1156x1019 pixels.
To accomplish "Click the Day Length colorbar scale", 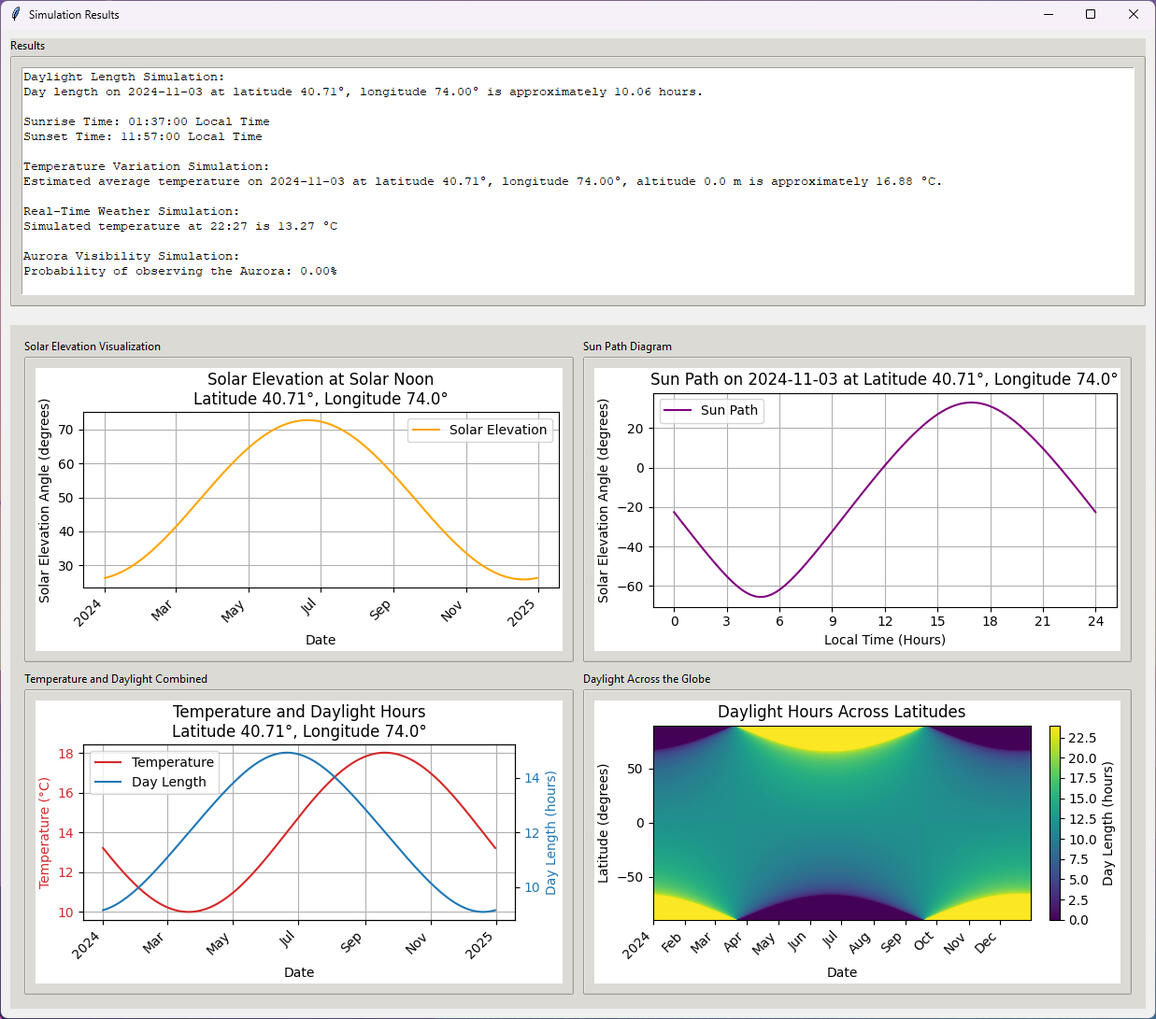I will (x=1055, y=822).
